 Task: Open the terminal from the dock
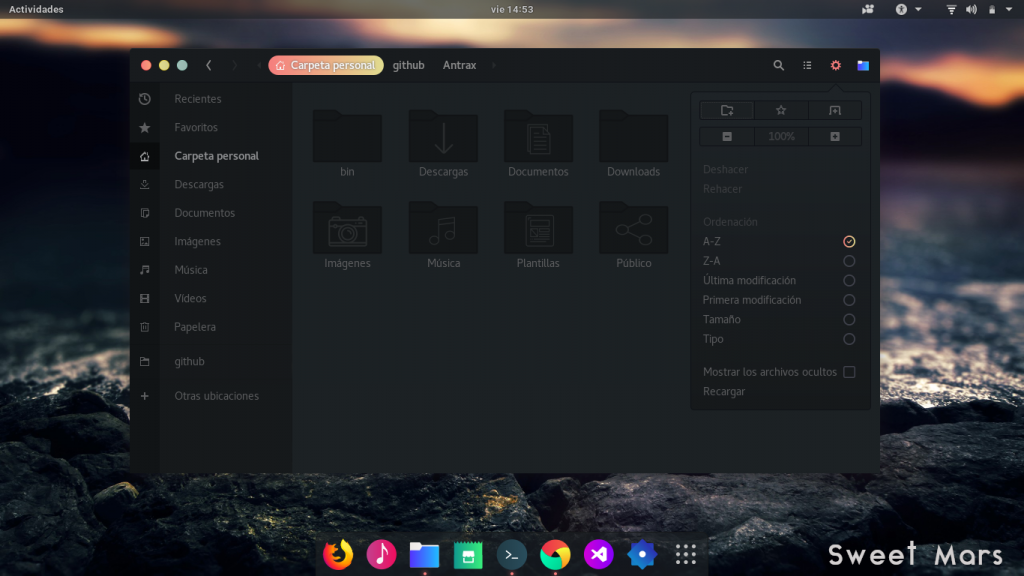[x=511, y=554]
